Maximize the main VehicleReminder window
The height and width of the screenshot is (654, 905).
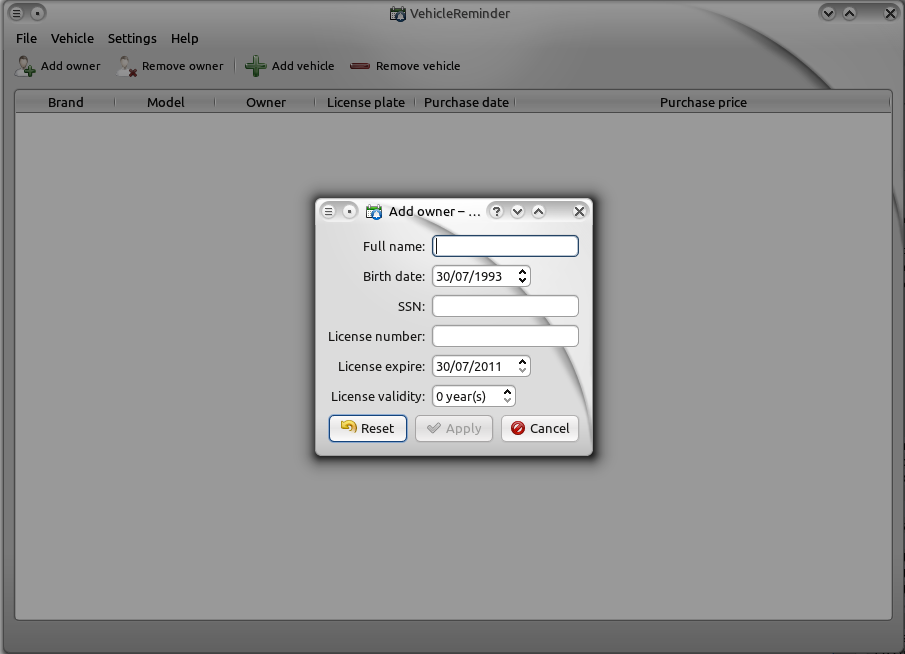coord(850,13)
